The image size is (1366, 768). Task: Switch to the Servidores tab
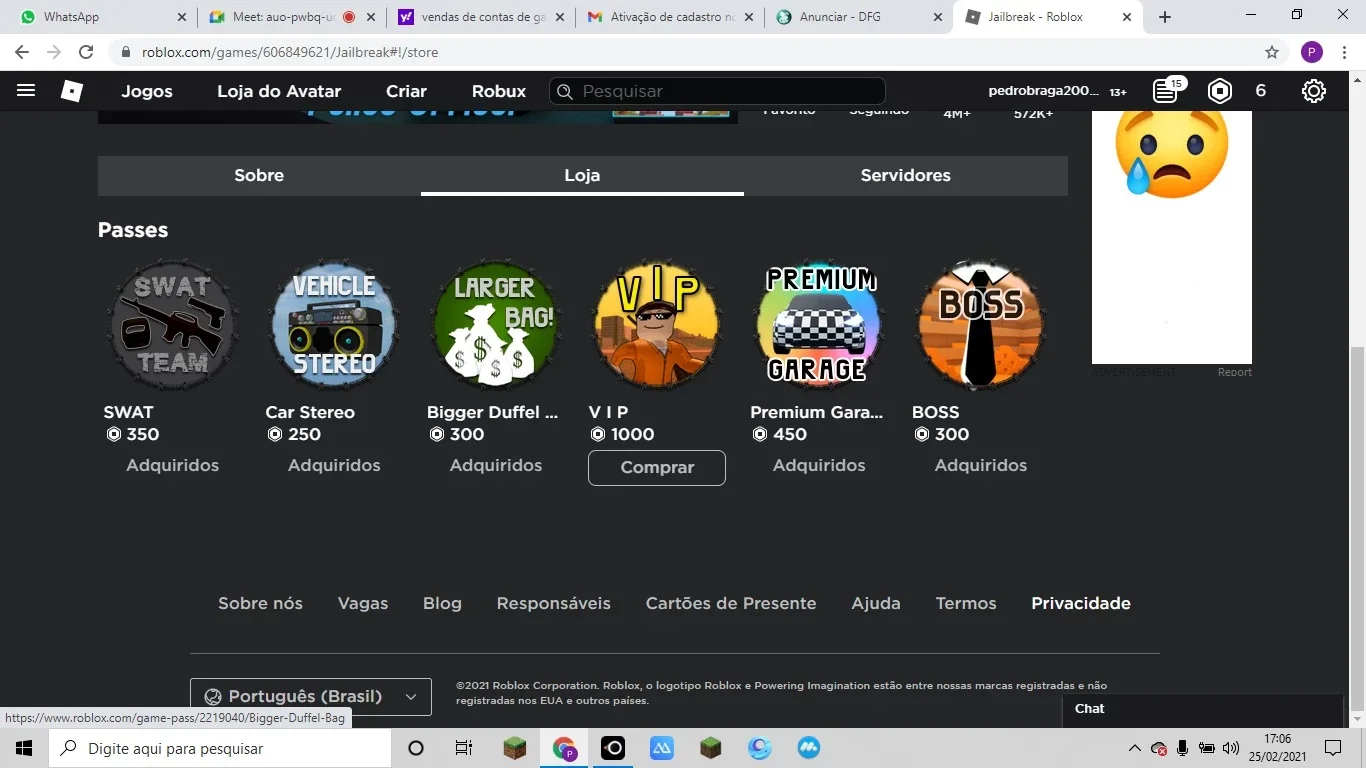point(906,175)
